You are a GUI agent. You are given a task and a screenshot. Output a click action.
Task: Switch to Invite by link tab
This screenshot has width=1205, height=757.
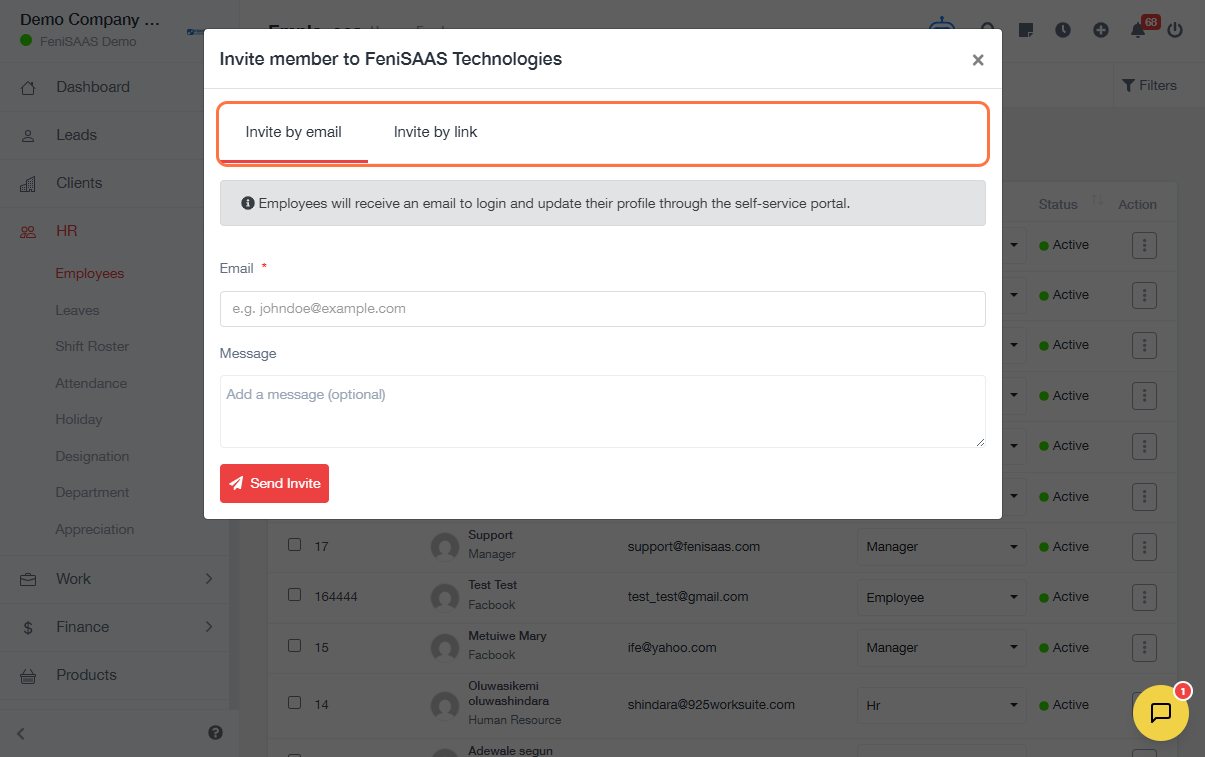[435, 132]
